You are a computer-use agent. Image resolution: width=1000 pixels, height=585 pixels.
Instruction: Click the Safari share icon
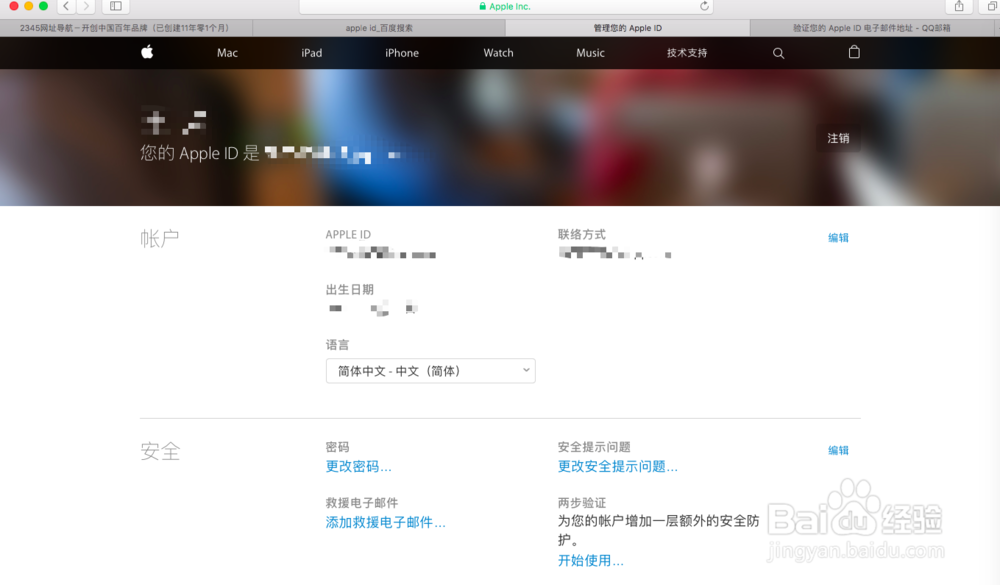pyautogui.click(x=959, y=6)
